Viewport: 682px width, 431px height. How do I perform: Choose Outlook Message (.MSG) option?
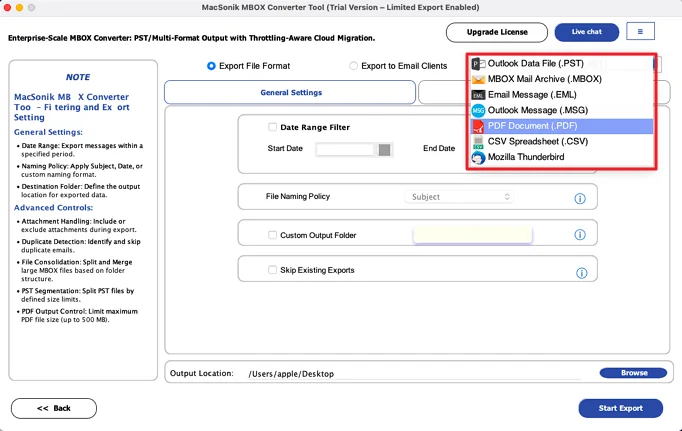[x=562, y=110]
